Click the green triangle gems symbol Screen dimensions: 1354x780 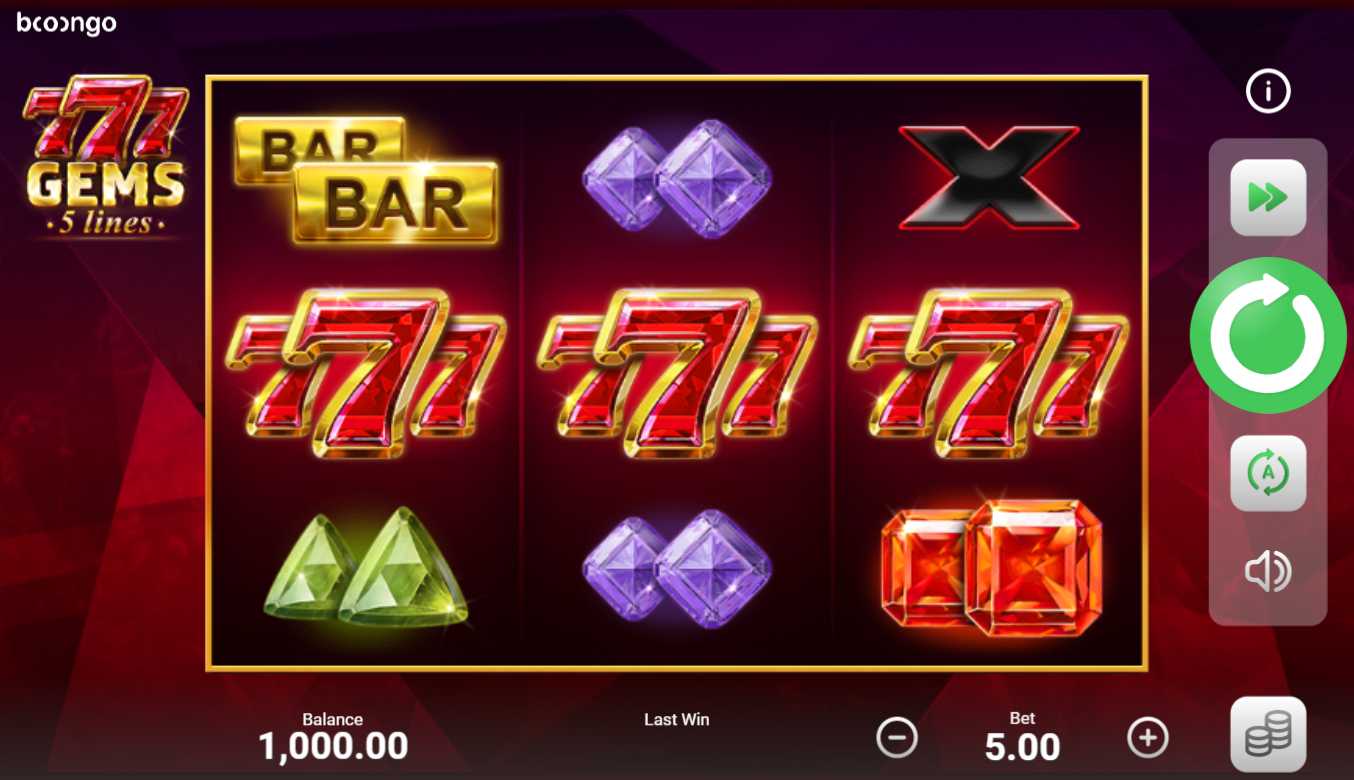366,566
